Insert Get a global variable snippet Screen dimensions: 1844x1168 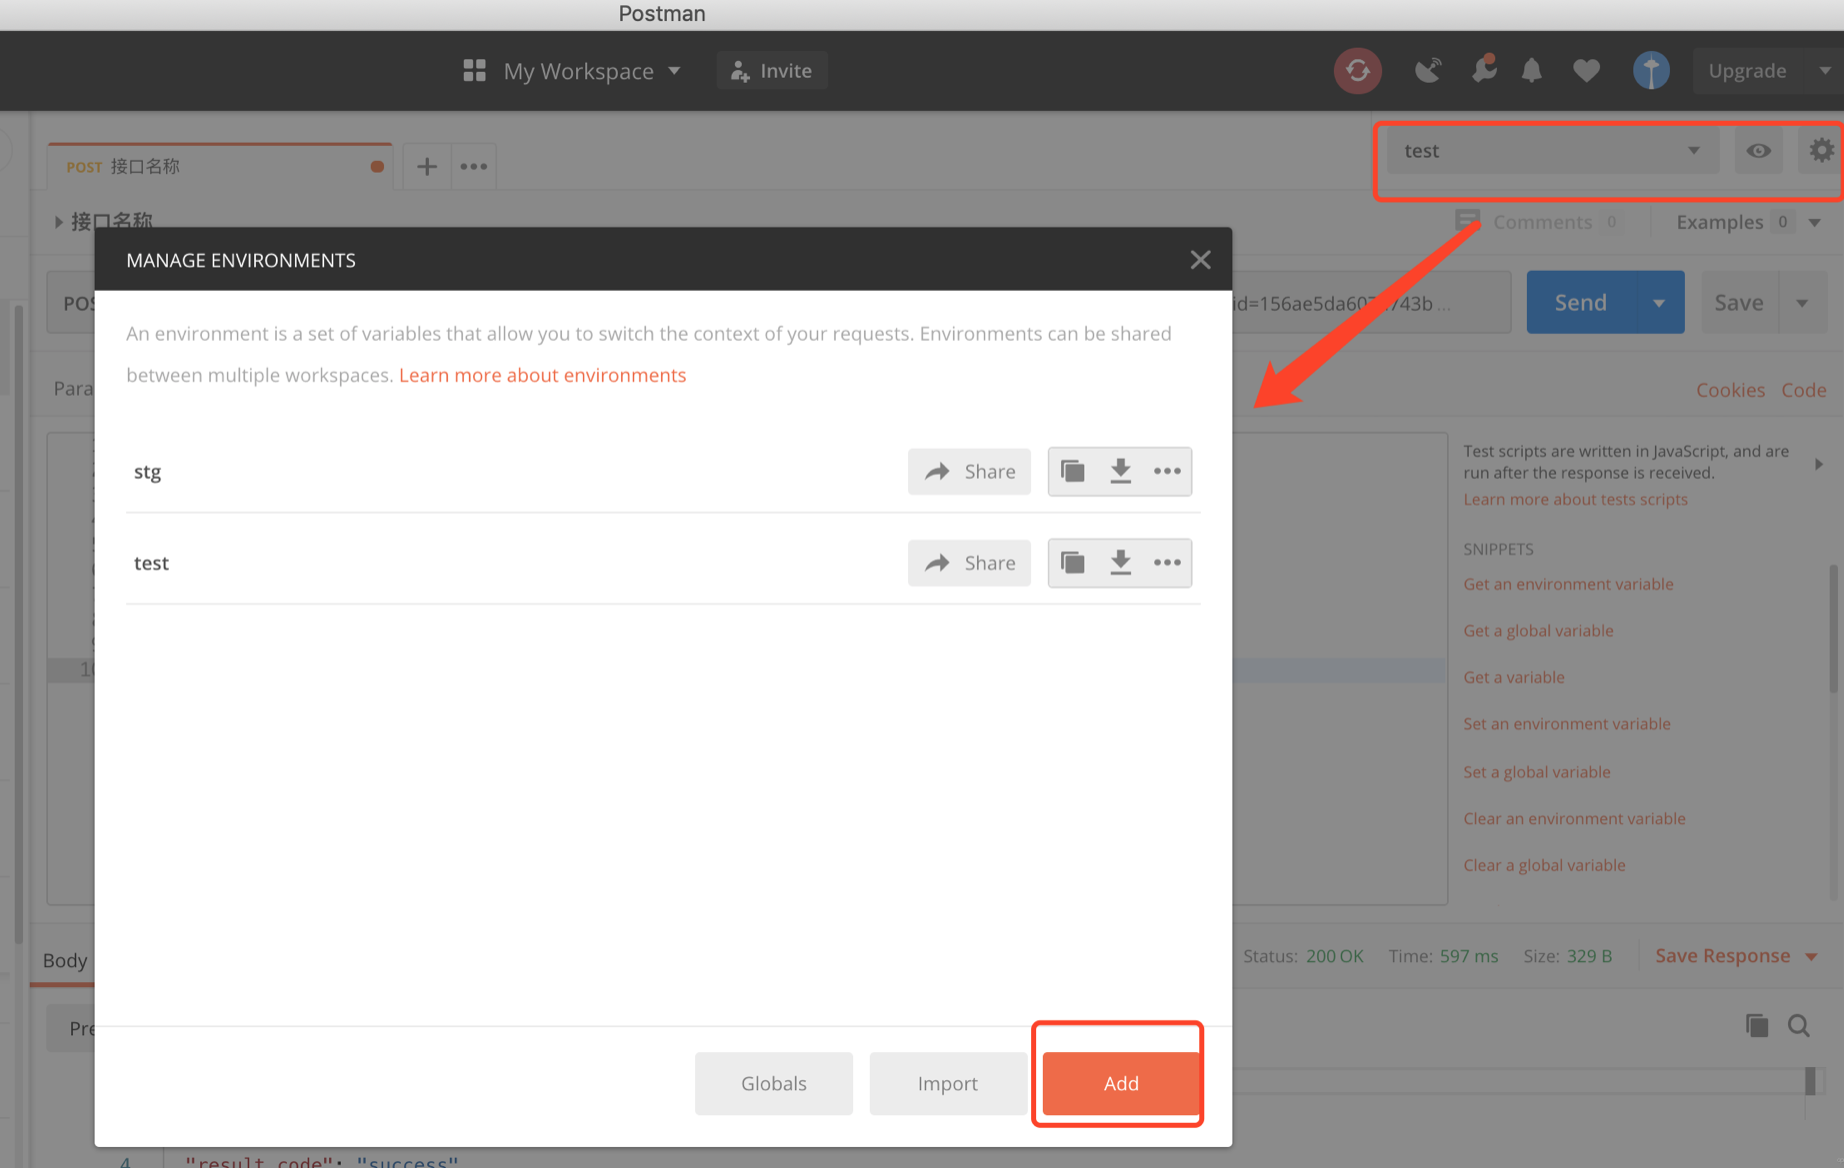1538,631
